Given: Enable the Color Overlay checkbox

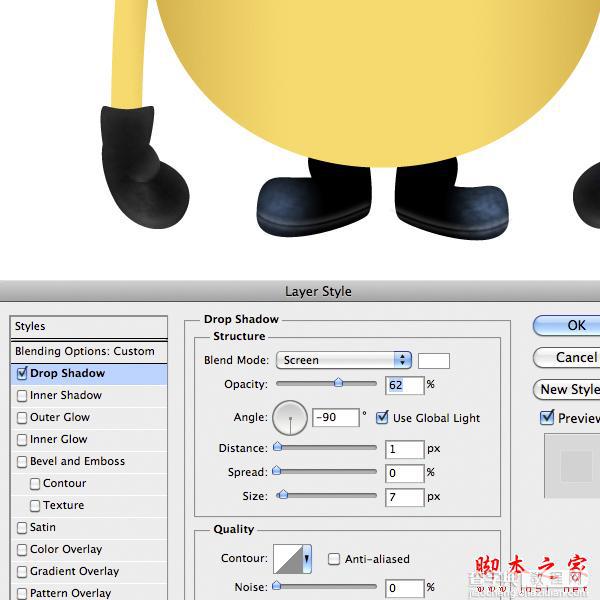Looking at the screenshot, I should pyautogui.click(x=22, y=549).
